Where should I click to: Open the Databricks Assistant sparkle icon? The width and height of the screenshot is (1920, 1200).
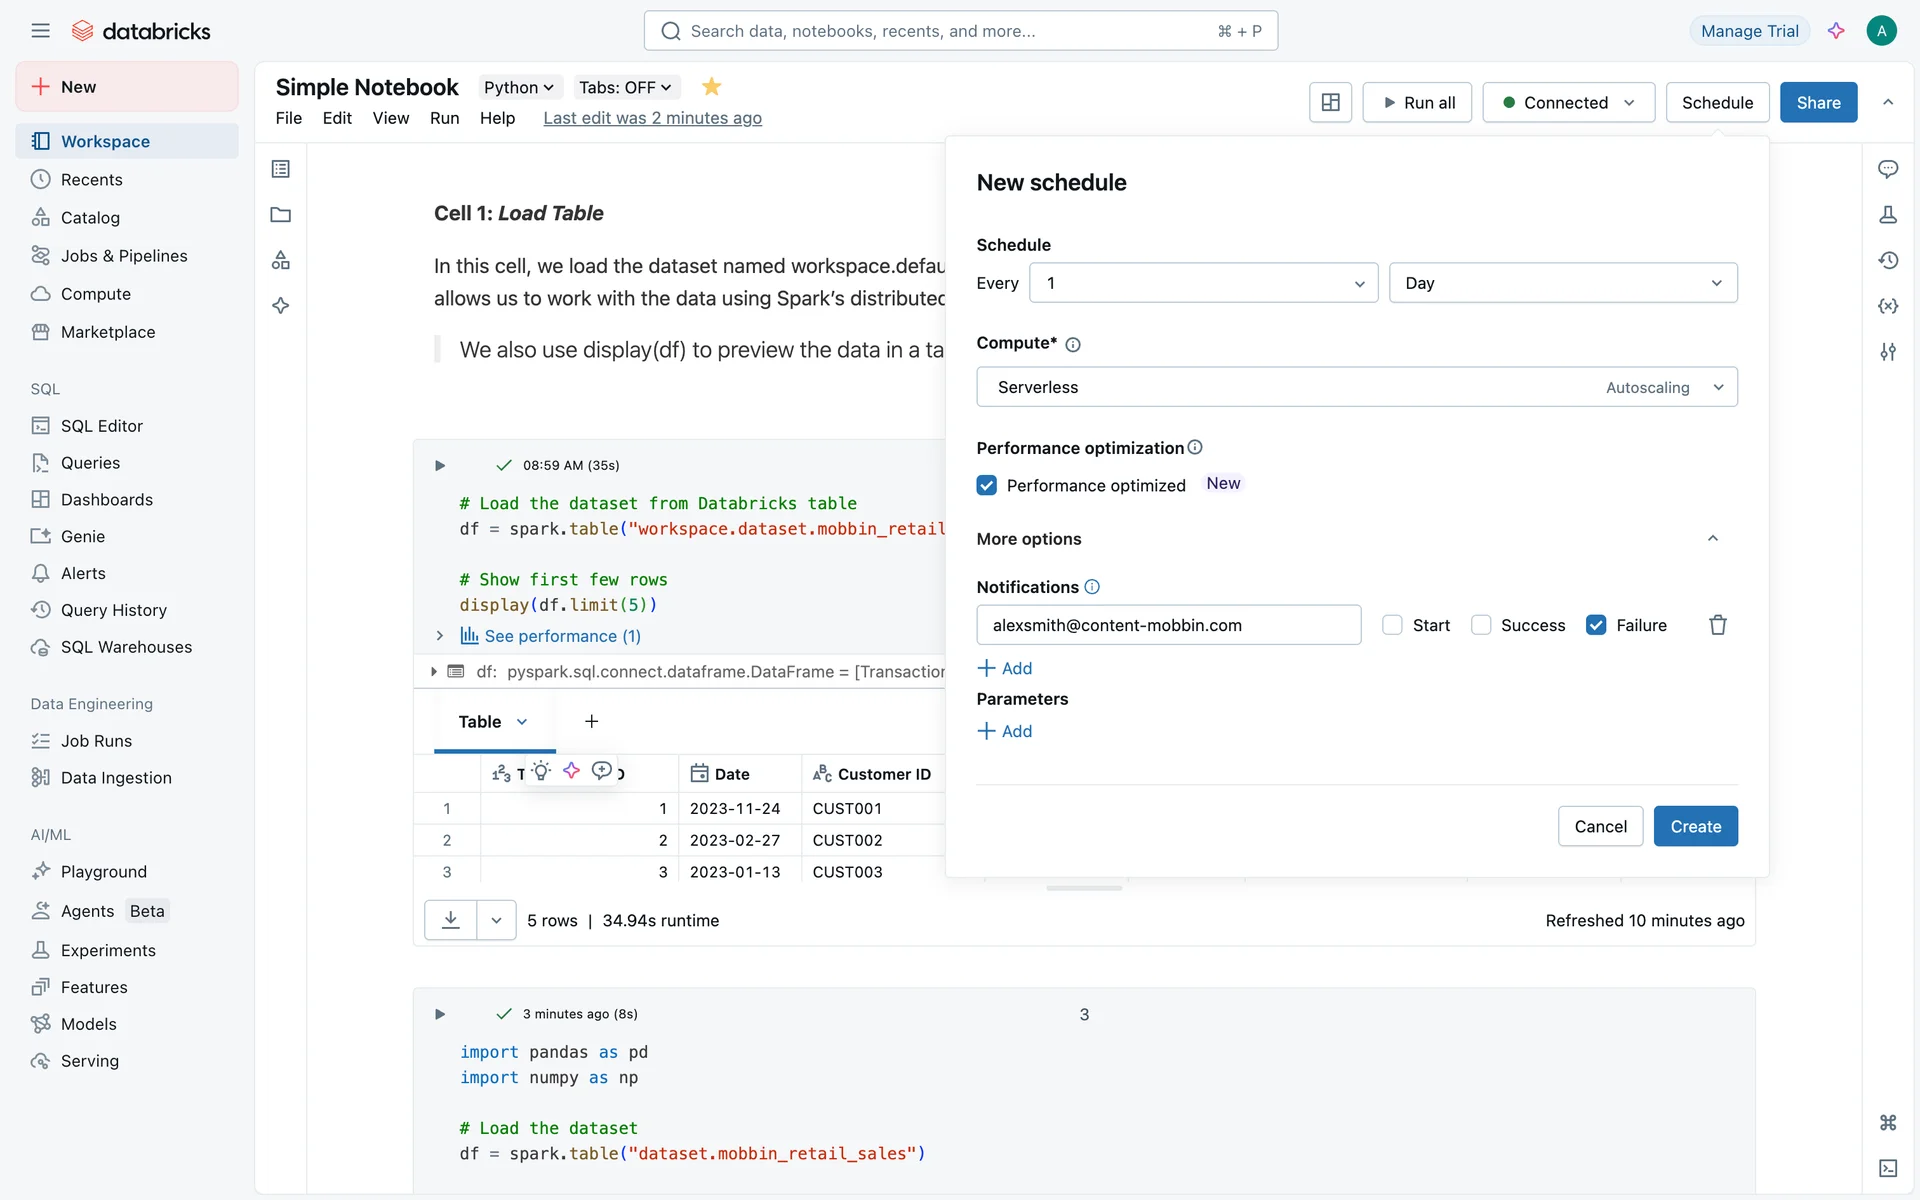click(1836, 31)
